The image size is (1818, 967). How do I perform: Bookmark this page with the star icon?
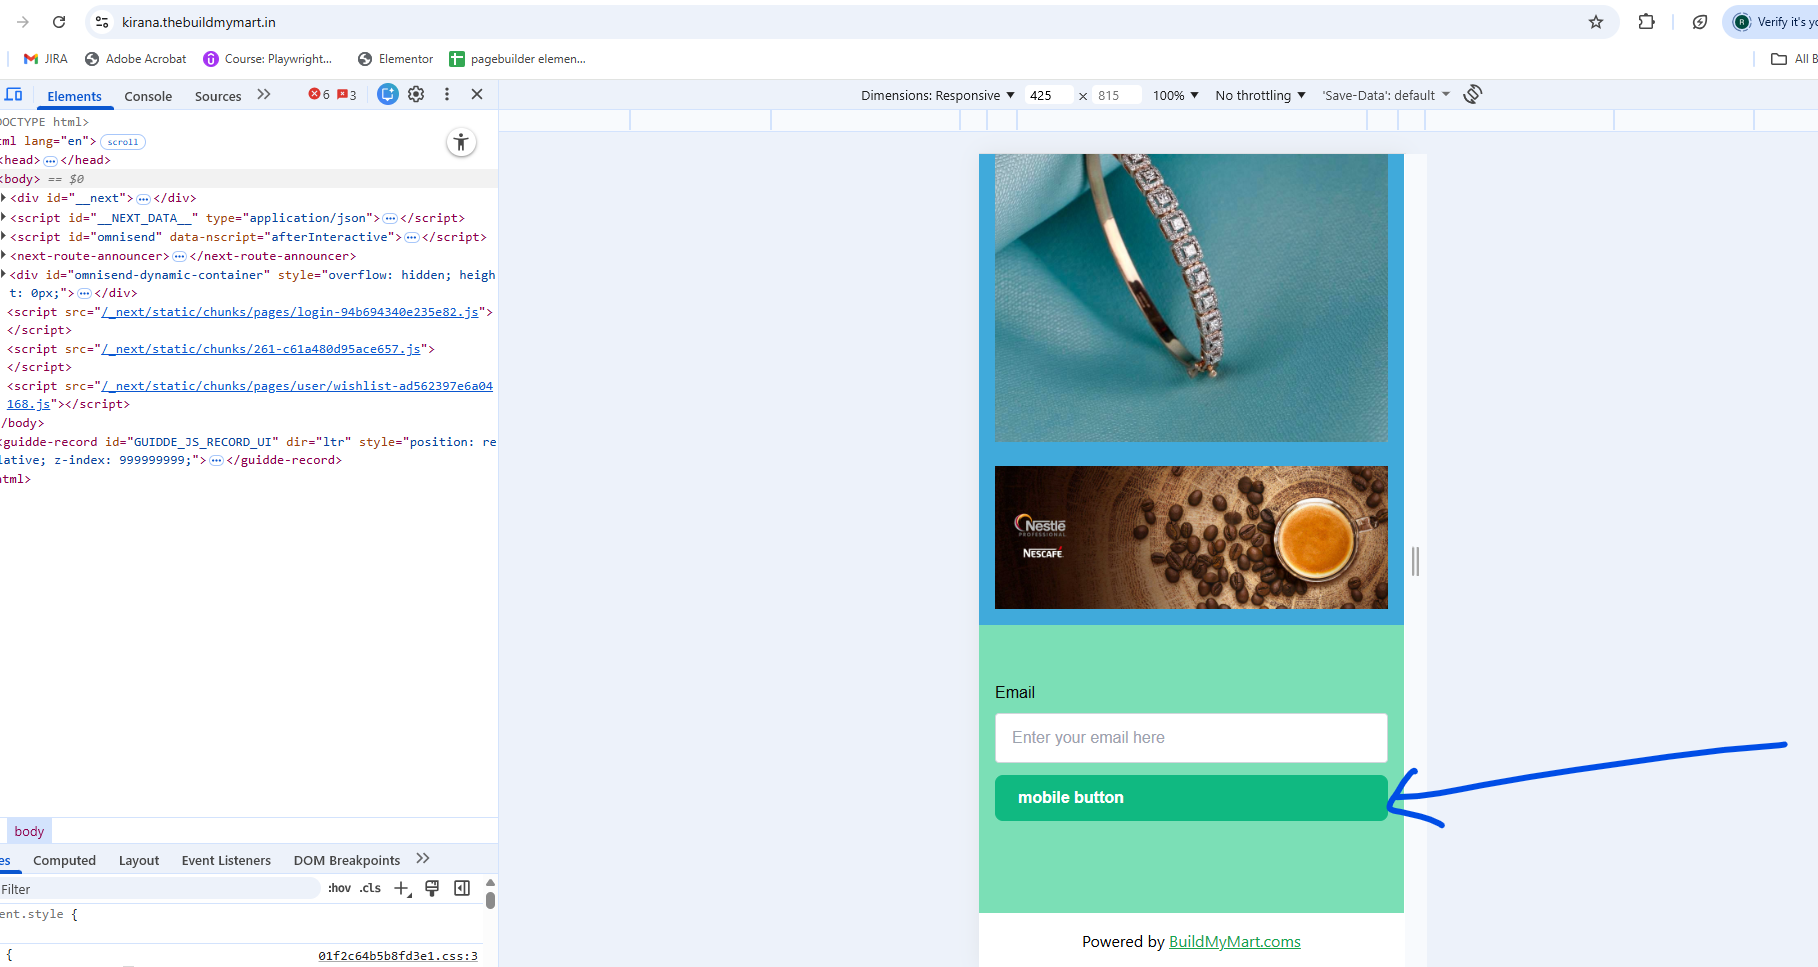coord(1596,22)
